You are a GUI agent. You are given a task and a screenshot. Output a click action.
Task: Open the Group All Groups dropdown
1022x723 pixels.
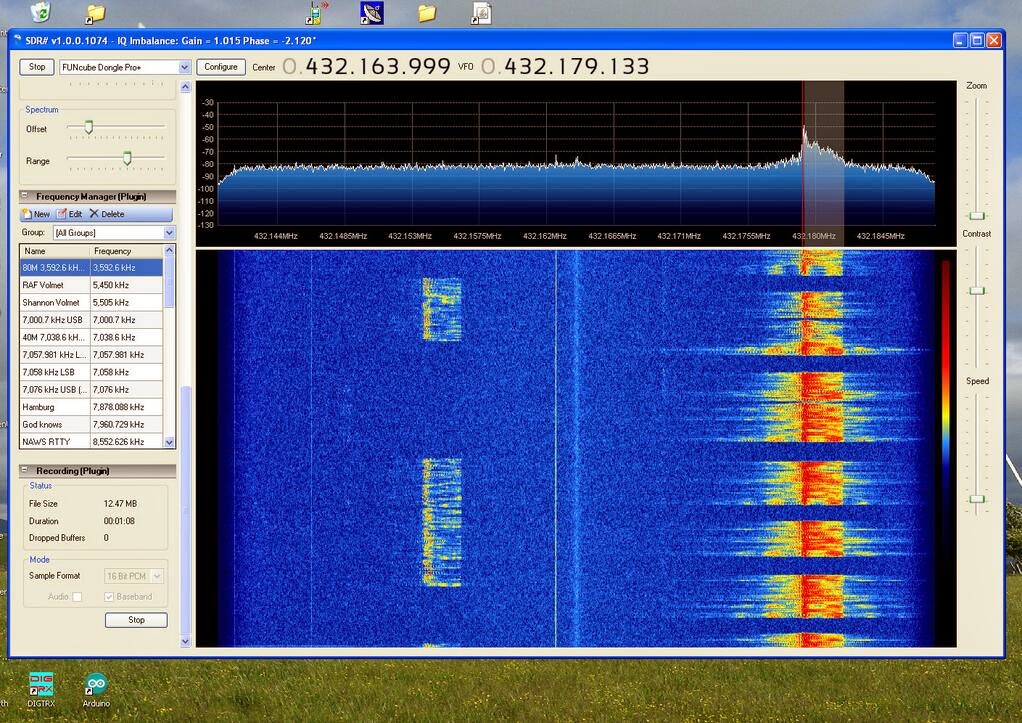pyautogui.click(x=114, y=233)
